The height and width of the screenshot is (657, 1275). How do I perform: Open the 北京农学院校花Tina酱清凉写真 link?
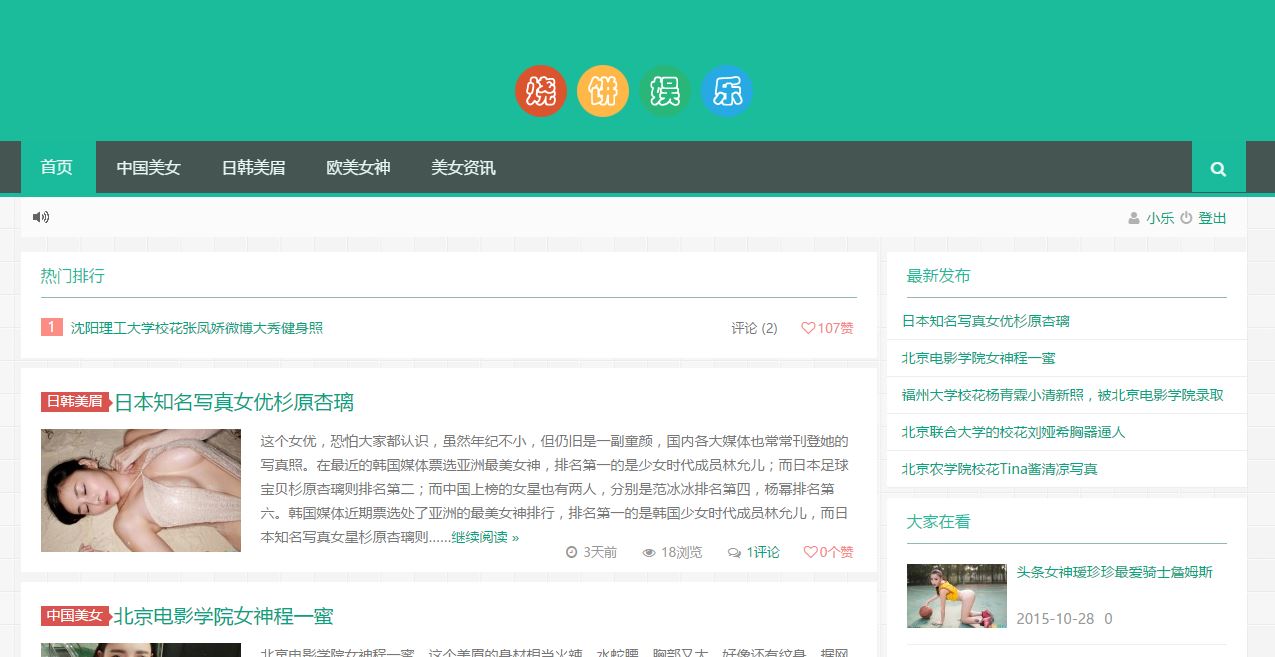(999, 469)
